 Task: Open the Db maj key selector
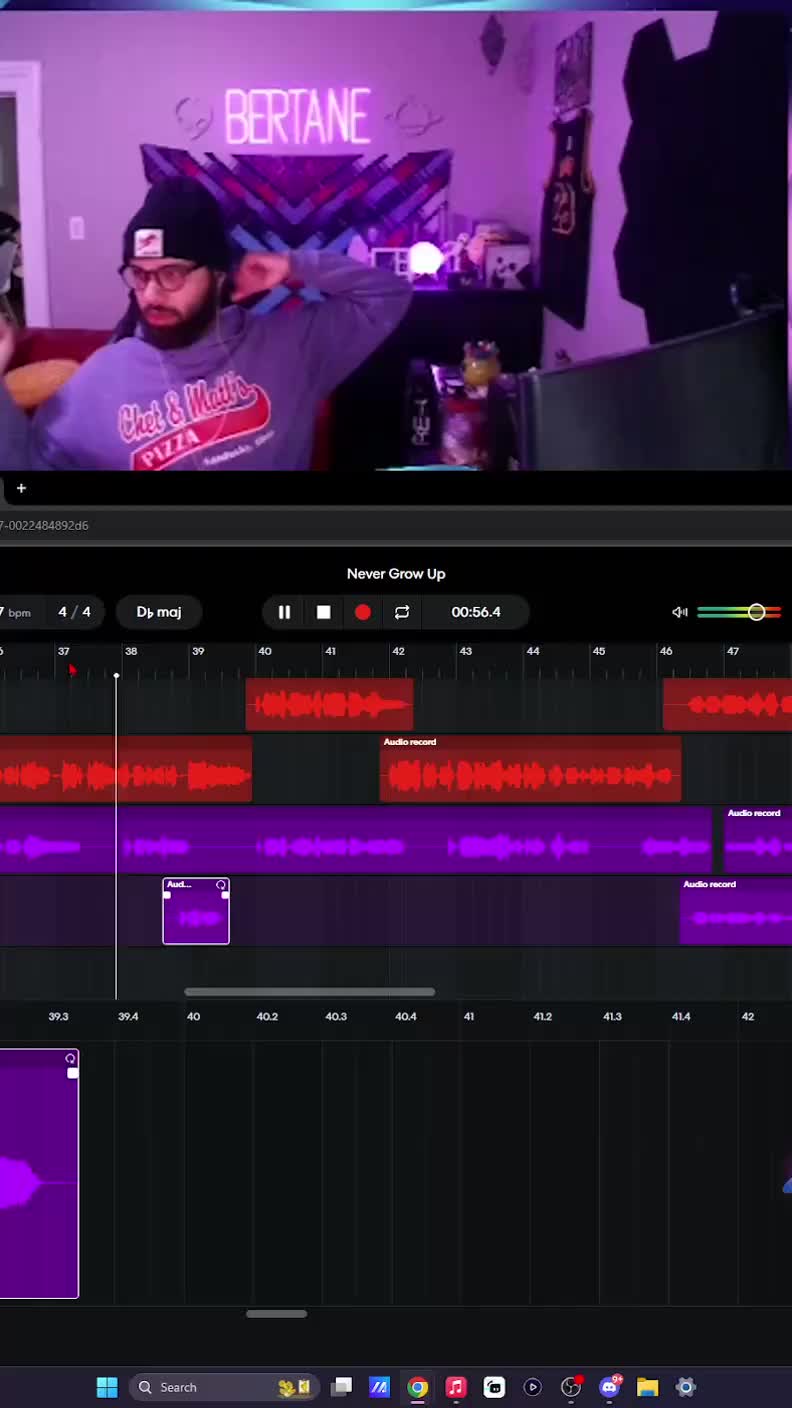[x=159, y=612]
